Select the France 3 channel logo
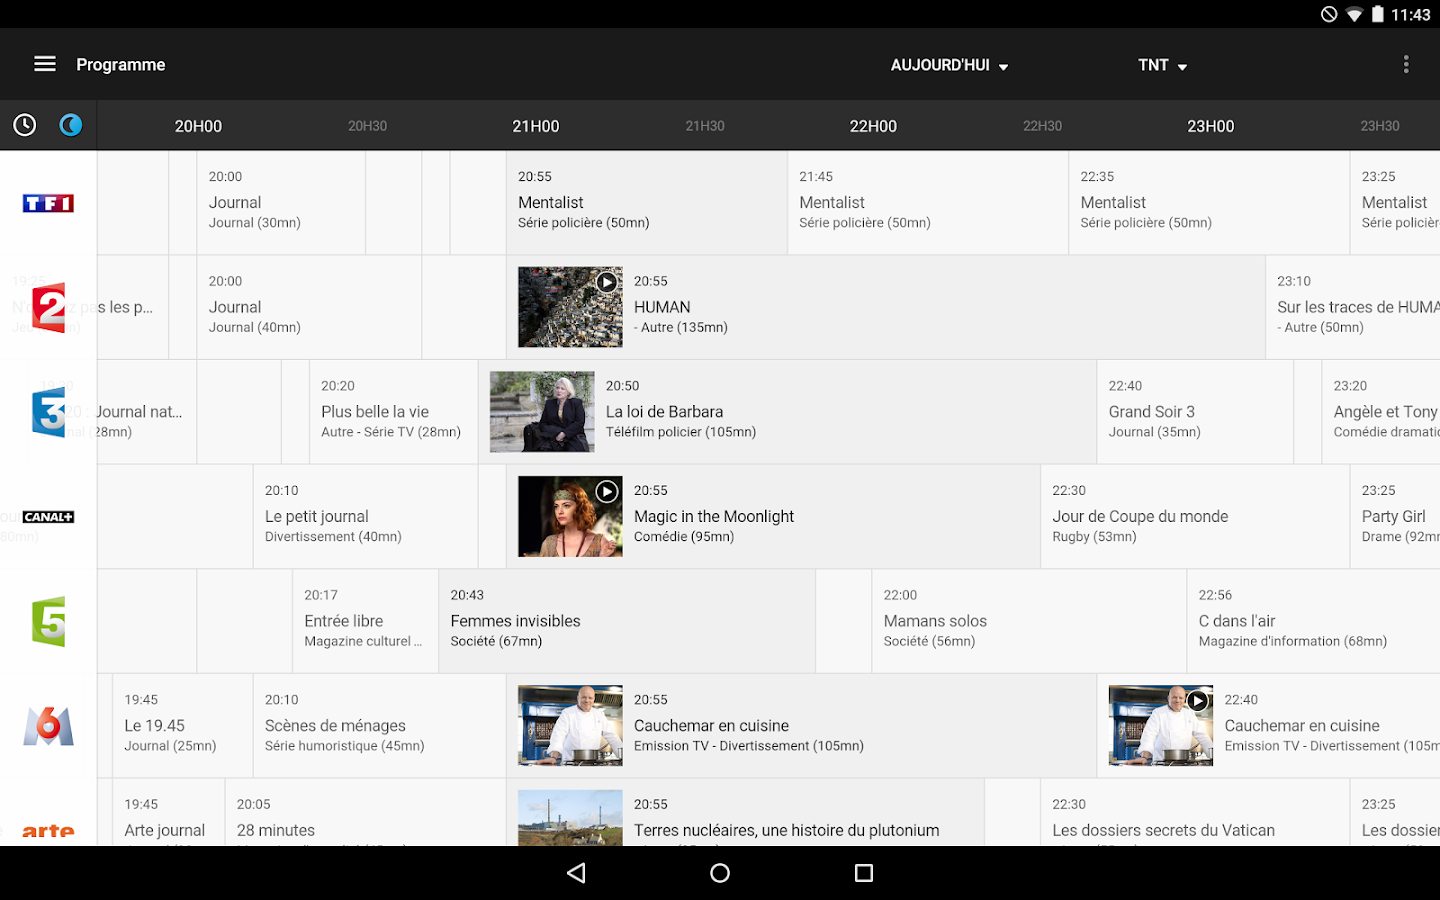Viewport: 1440px width, 900px height. pos(48,412)
